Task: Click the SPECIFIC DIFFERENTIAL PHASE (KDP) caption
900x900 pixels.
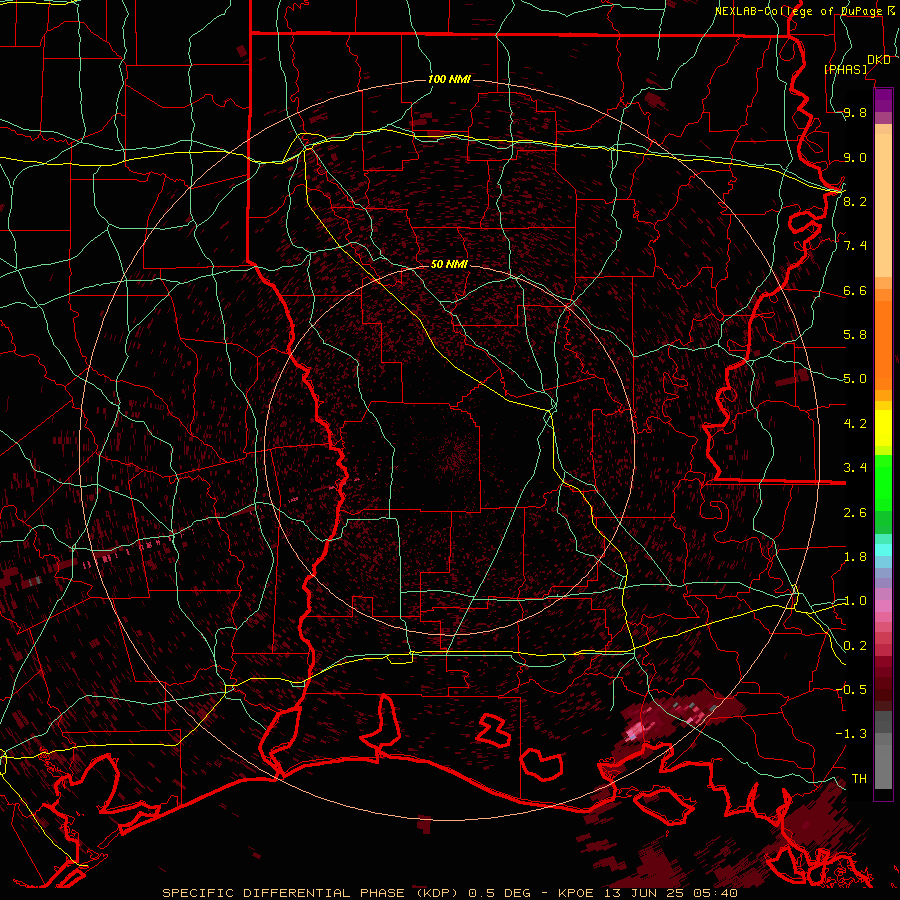Action: [308, 893]
